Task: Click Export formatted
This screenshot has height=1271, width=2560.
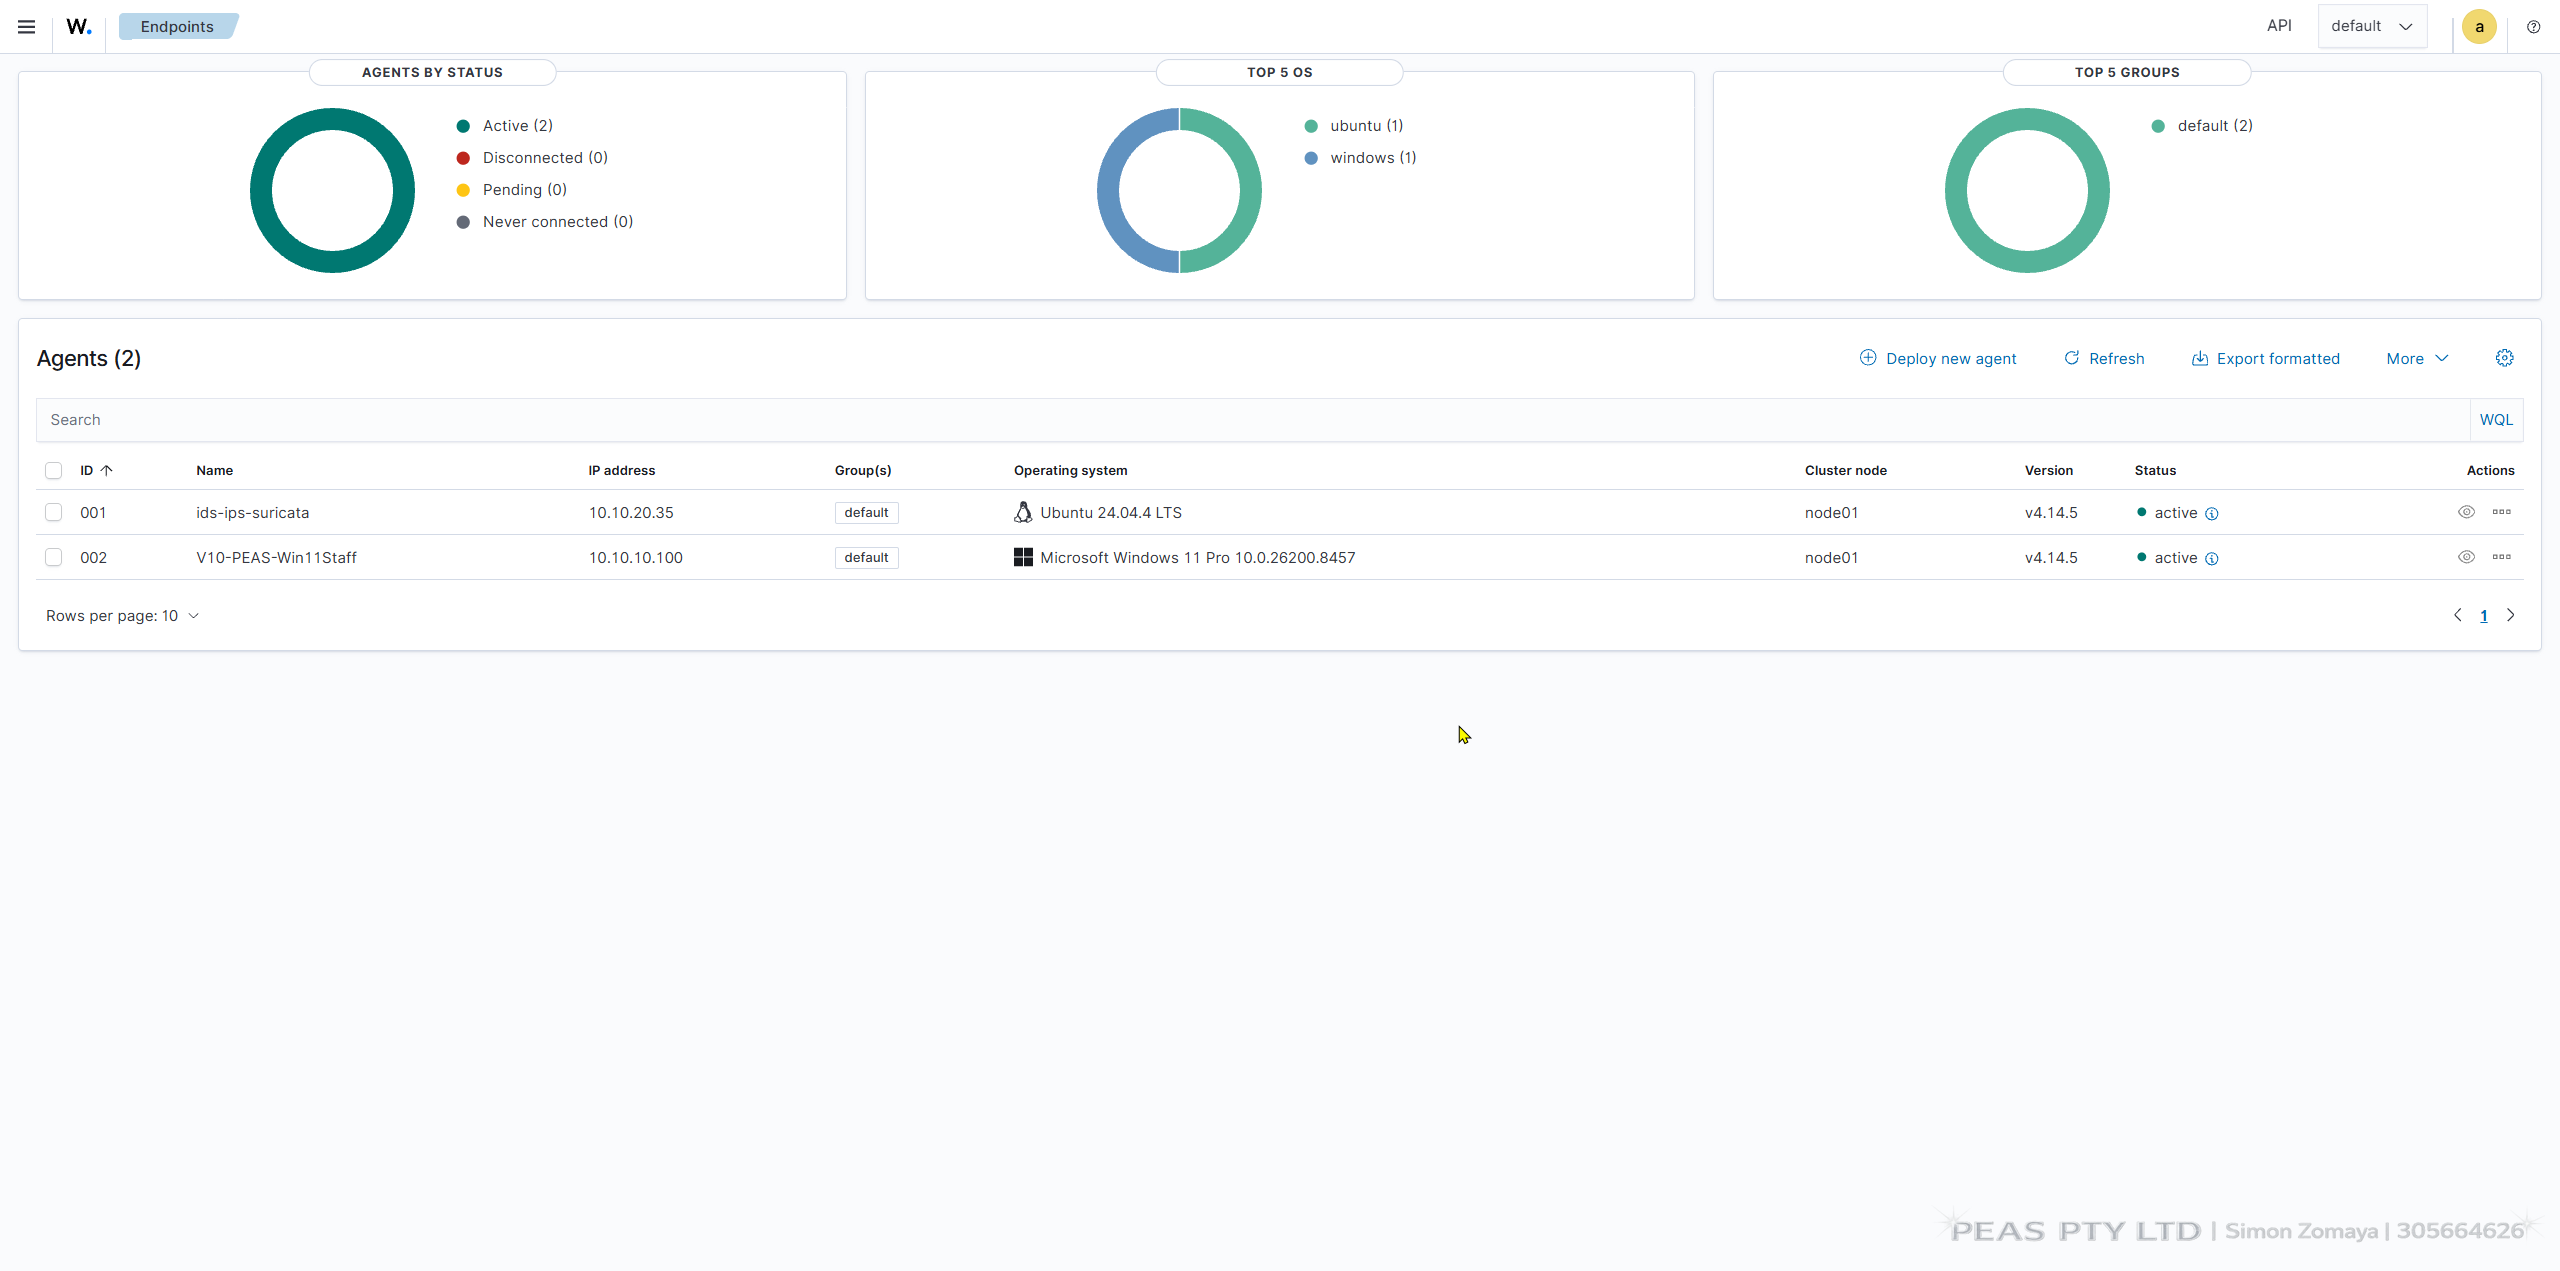Action: tap(2265, 358)
